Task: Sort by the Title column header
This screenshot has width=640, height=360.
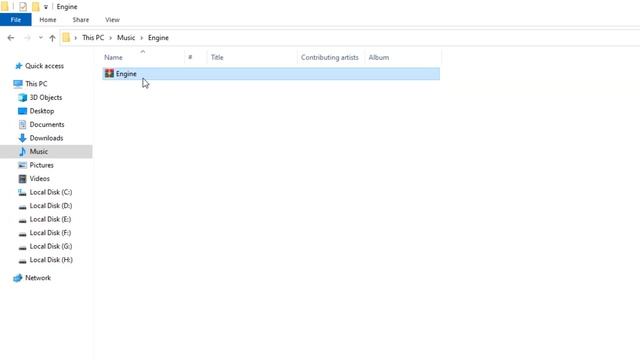Action: (217, 58)
